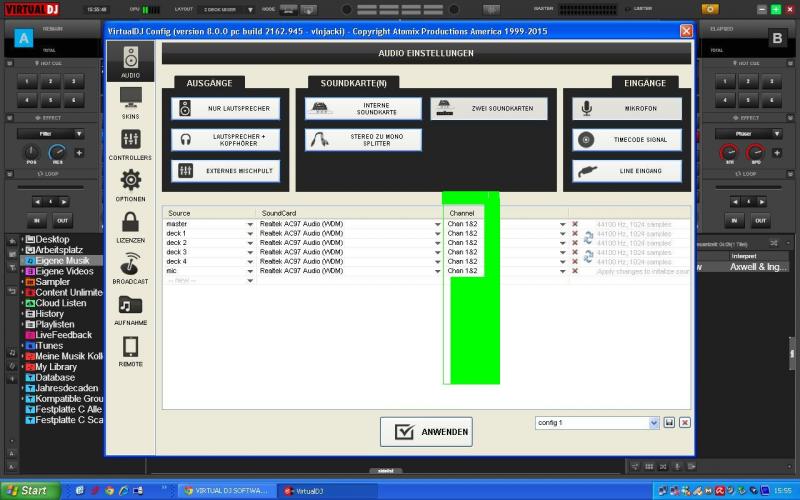Open History folder in browser
The height and width of the screenshot is (500, 800).
(x=45, y=314)
